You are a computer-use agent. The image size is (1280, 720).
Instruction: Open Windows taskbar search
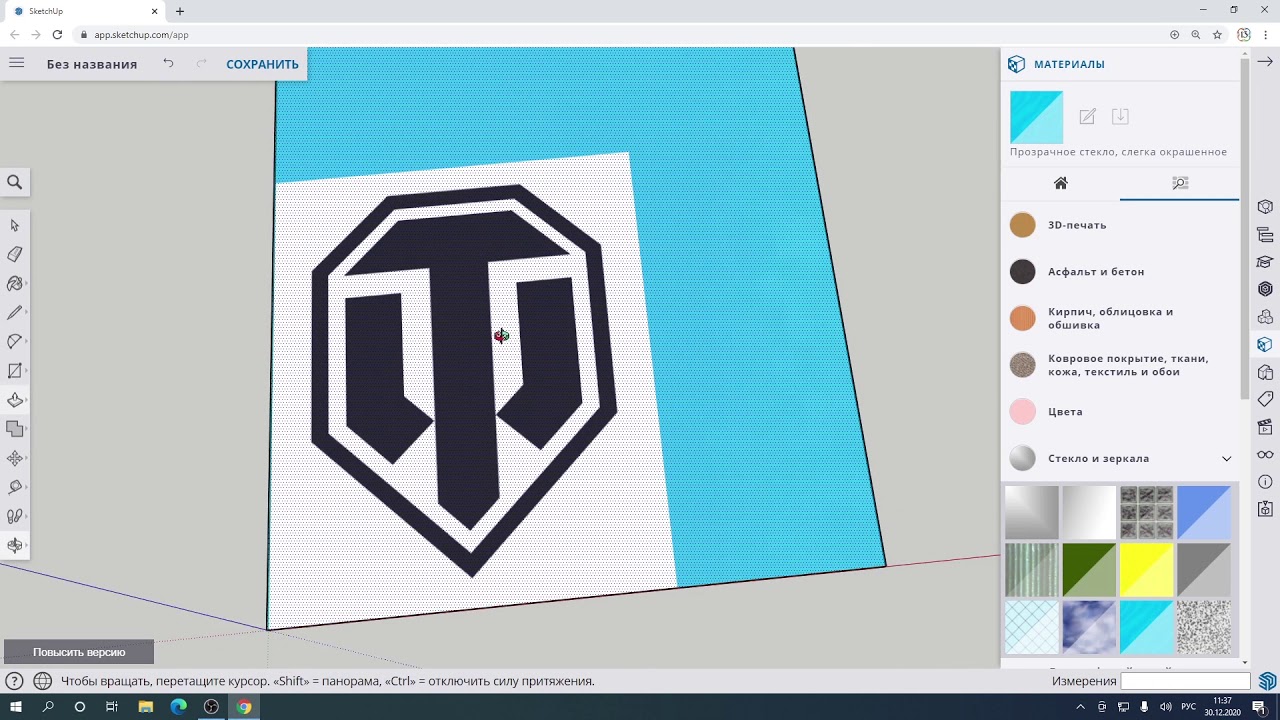point(48,707)
